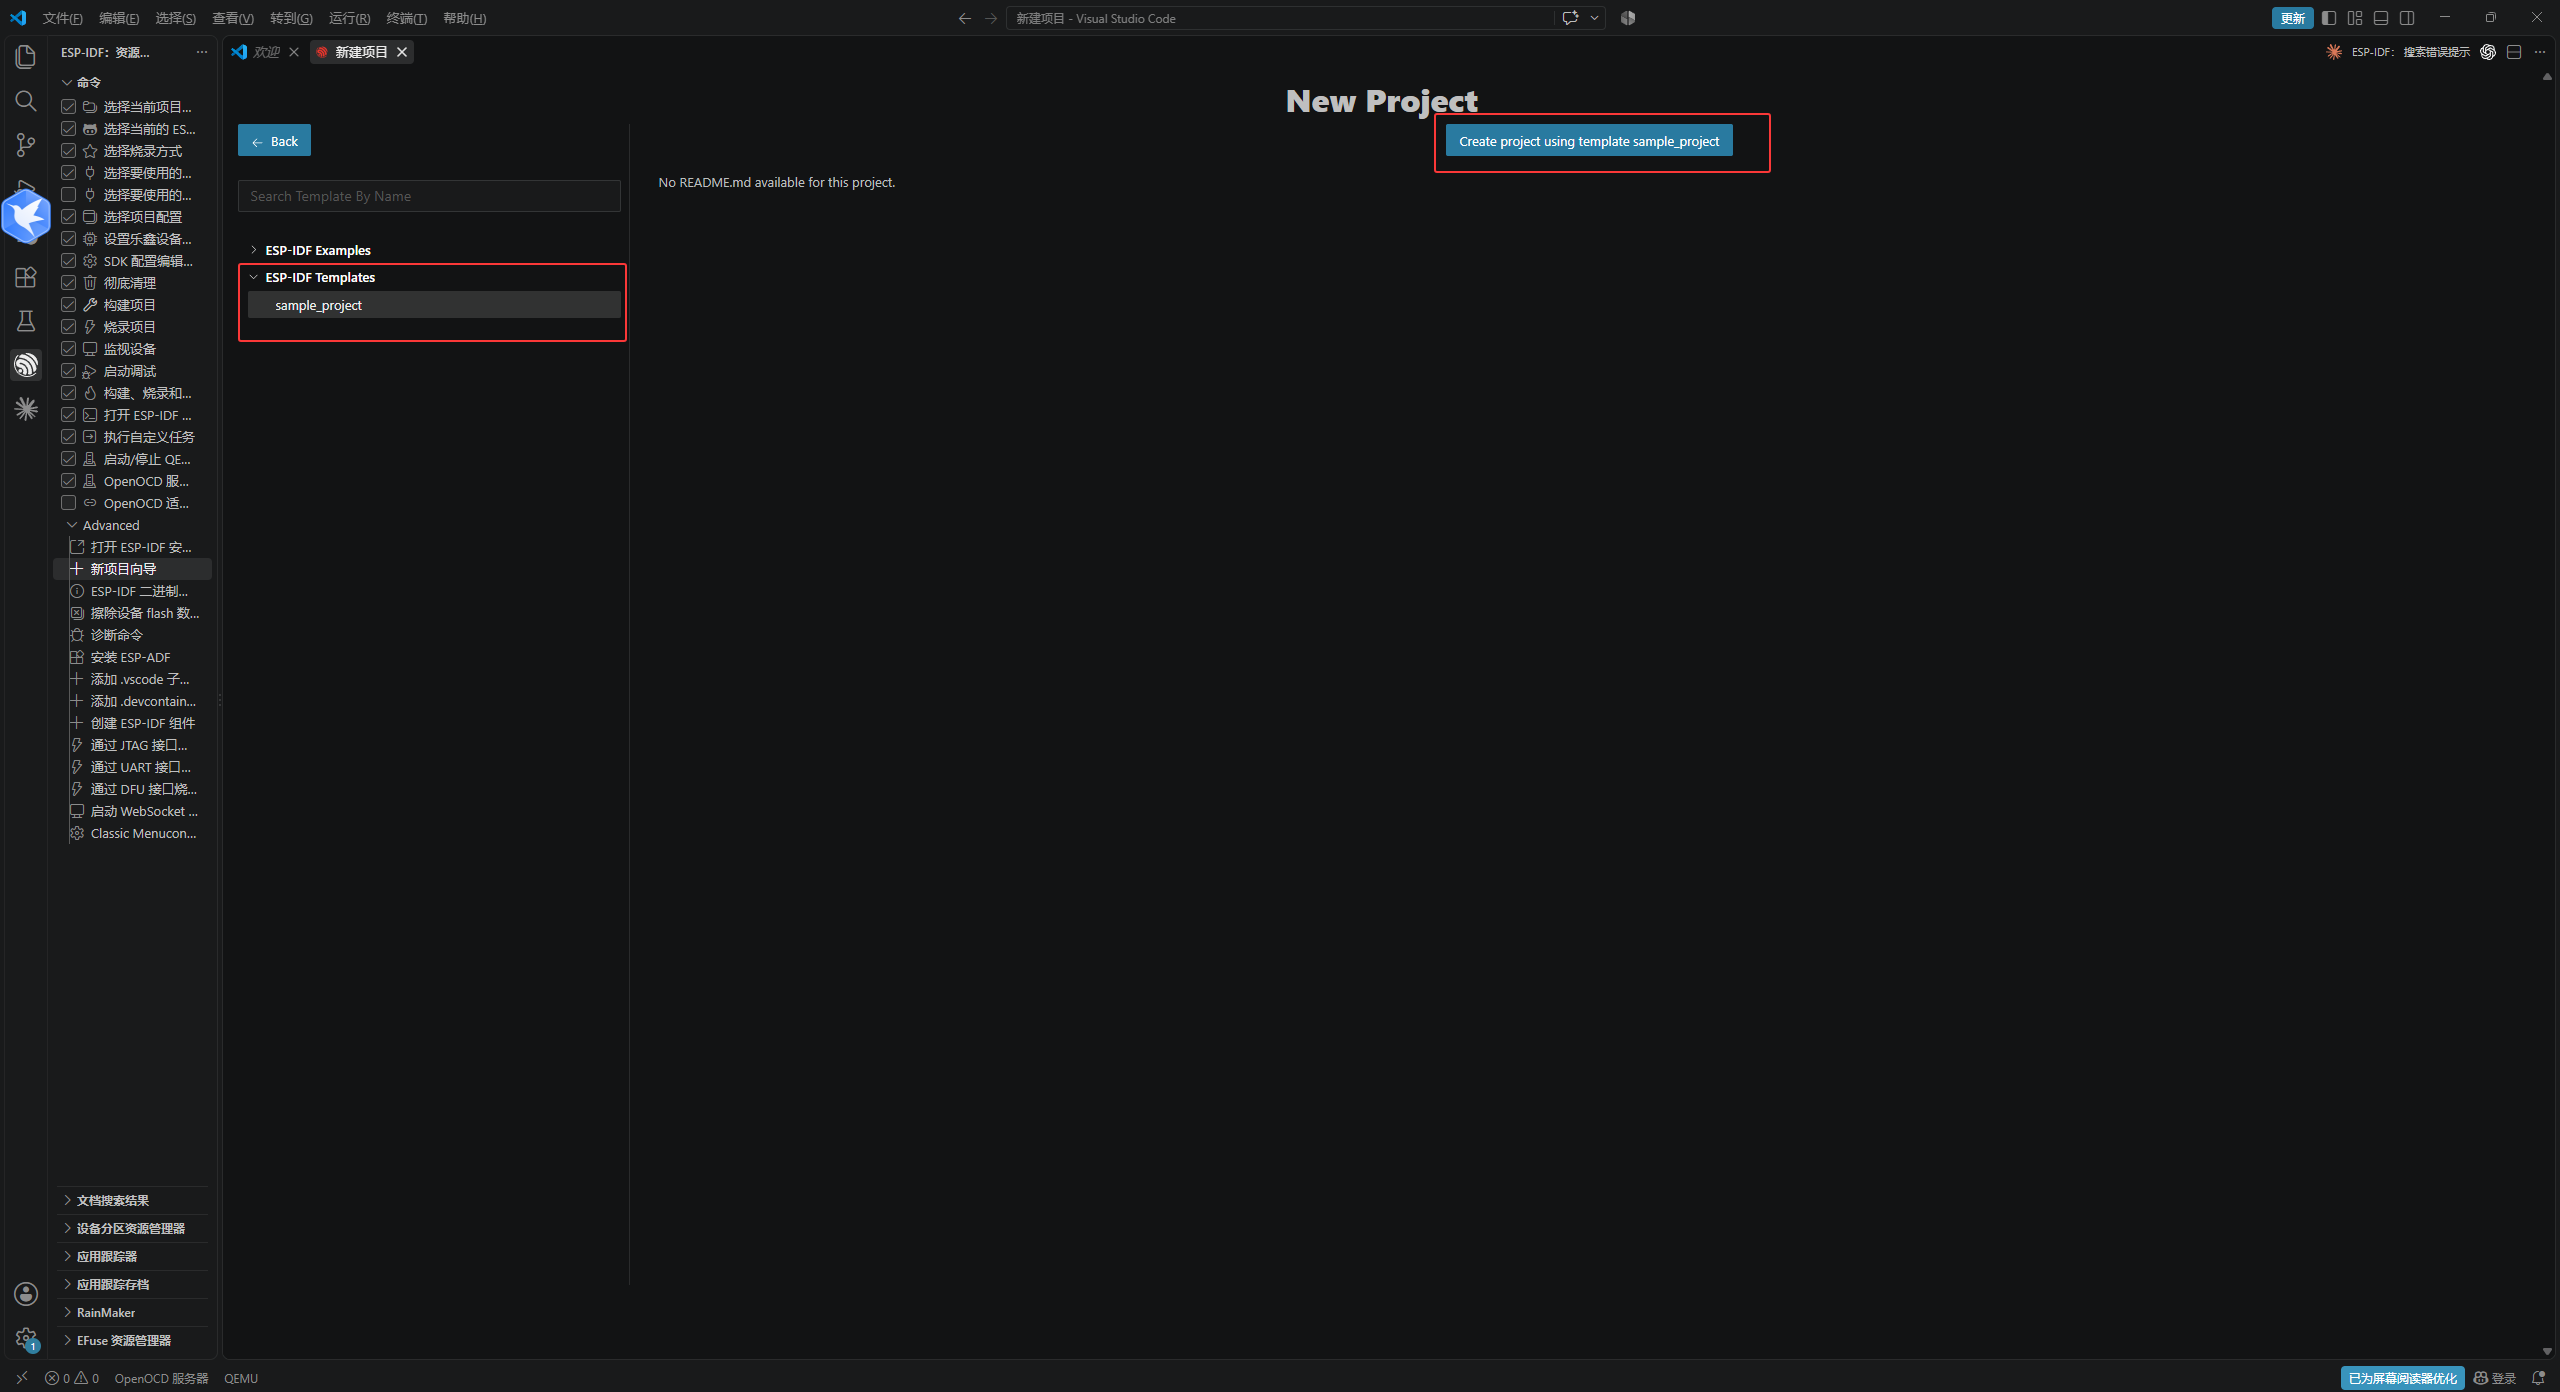
Task: Open the 终端(T) menu
Action: pyautogui.click(x=407, y=18)
